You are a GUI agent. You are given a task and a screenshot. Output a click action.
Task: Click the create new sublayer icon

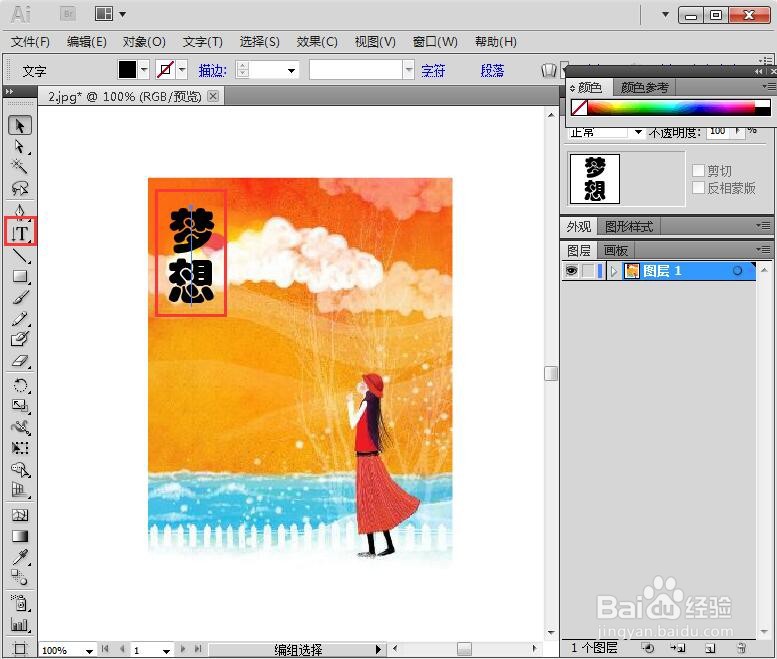pyautogui.click(x=678, y=648)
